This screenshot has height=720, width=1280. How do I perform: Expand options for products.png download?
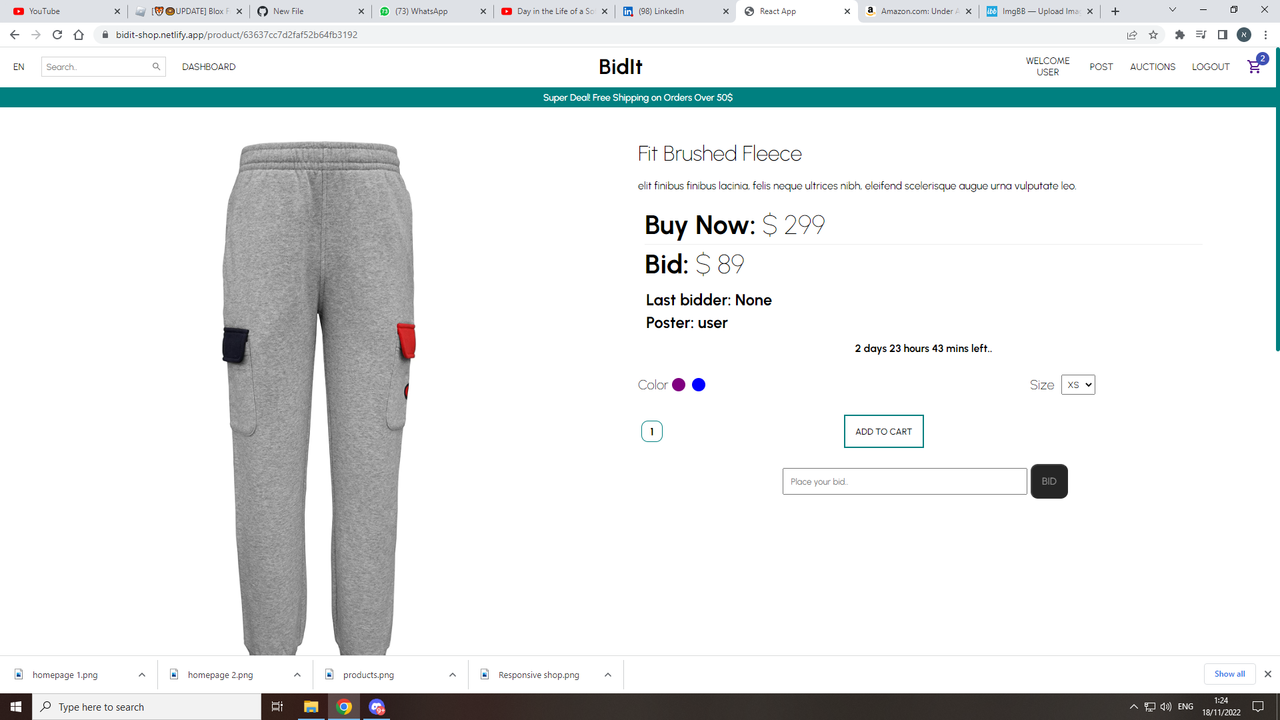[452, 675]
